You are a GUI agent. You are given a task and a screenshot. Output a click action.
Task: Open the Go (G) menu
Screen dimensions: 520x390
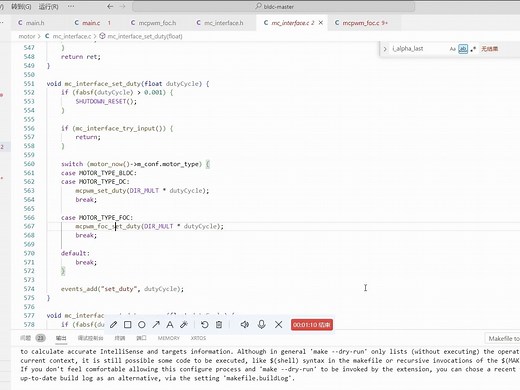21,6
